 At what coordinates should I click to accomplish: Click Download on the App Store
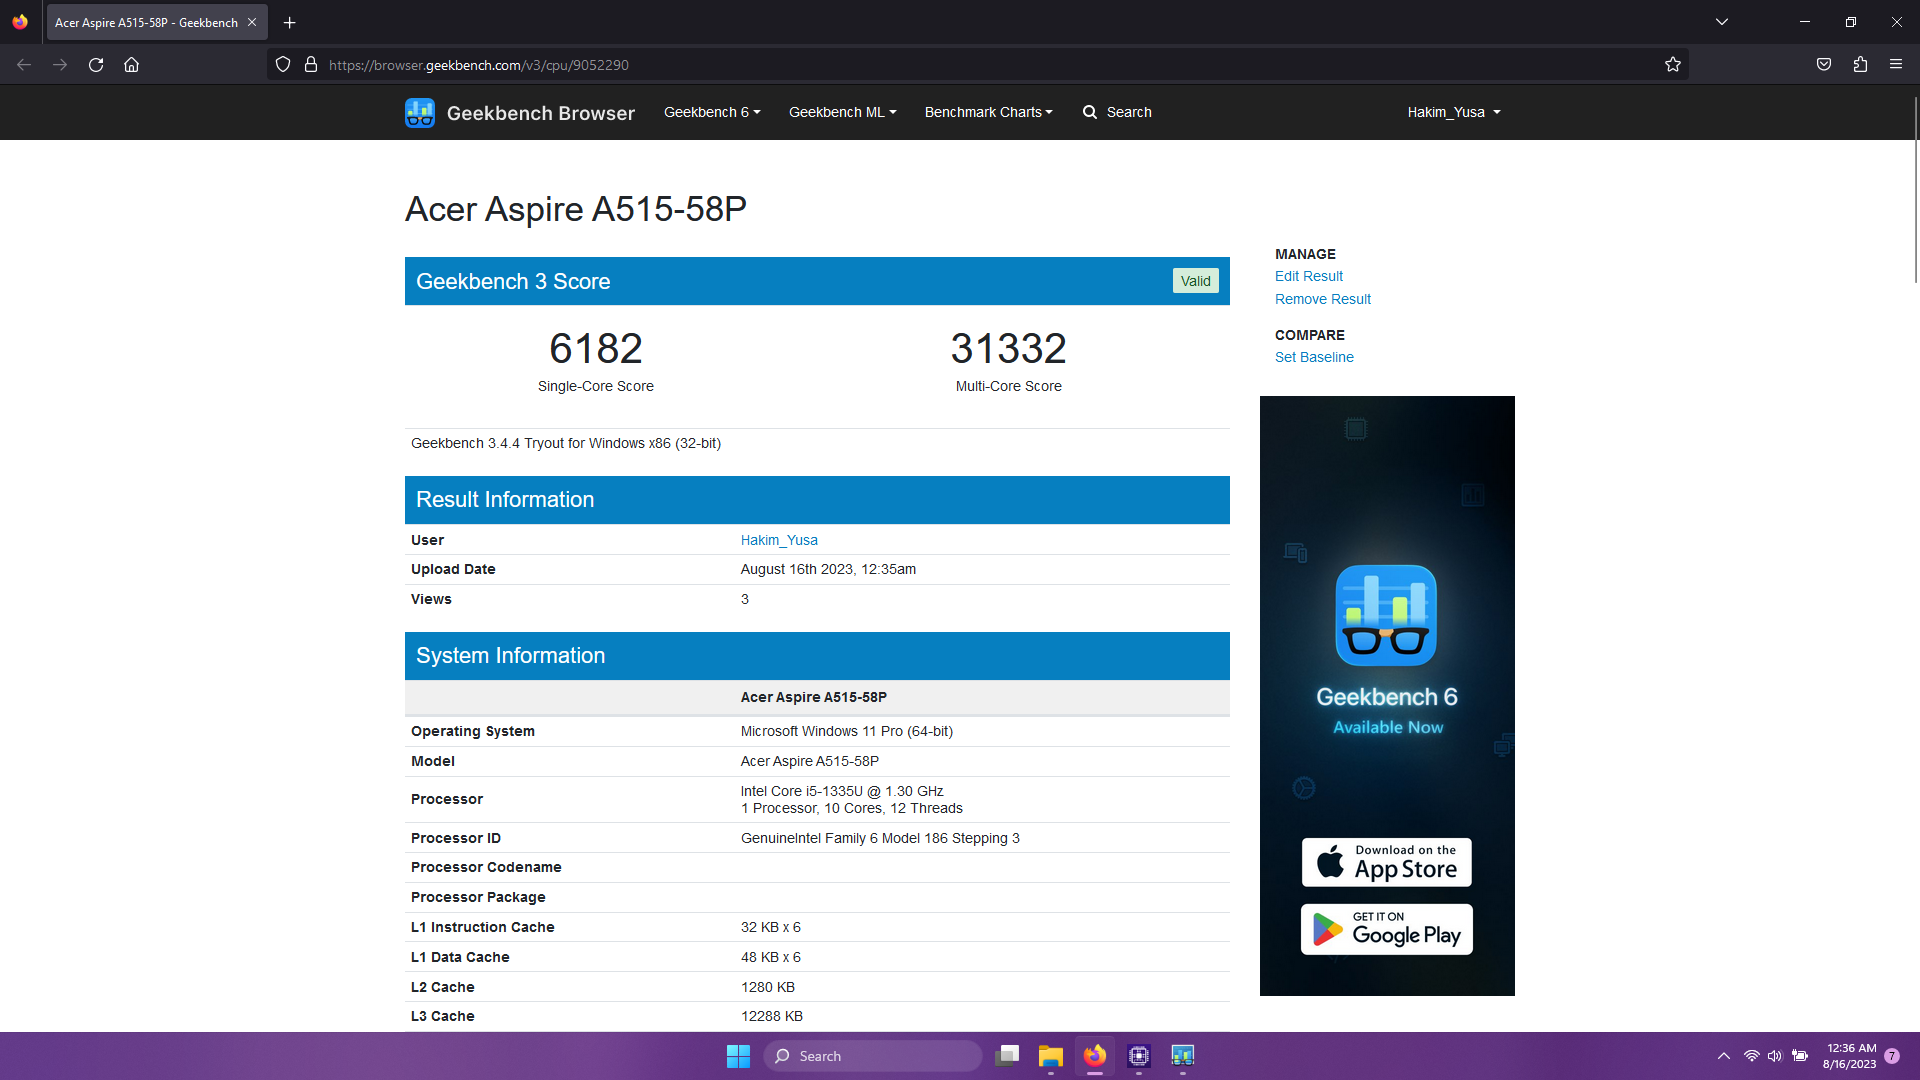pos(1386,862)
